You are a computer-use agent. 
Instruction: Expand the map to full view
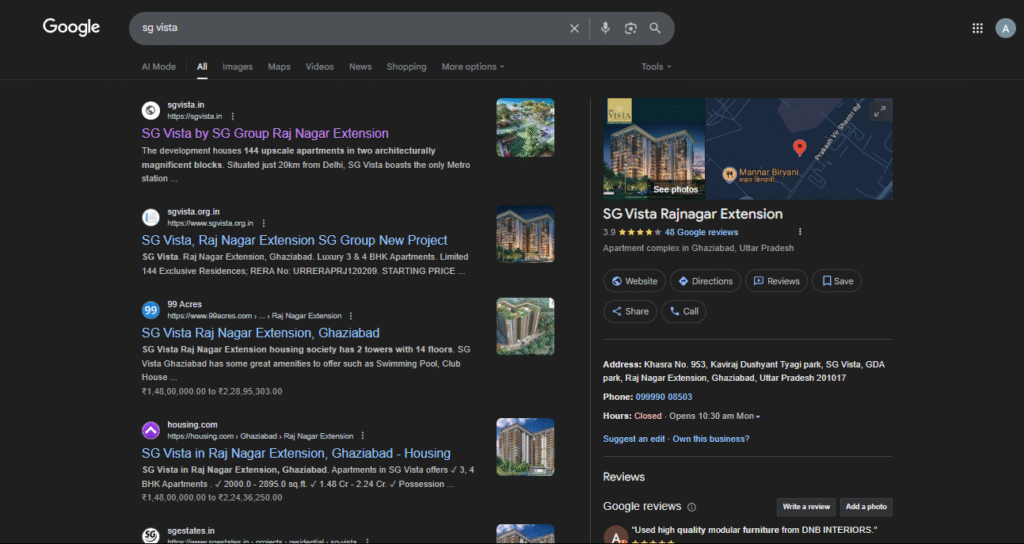[x=879, y=112]
